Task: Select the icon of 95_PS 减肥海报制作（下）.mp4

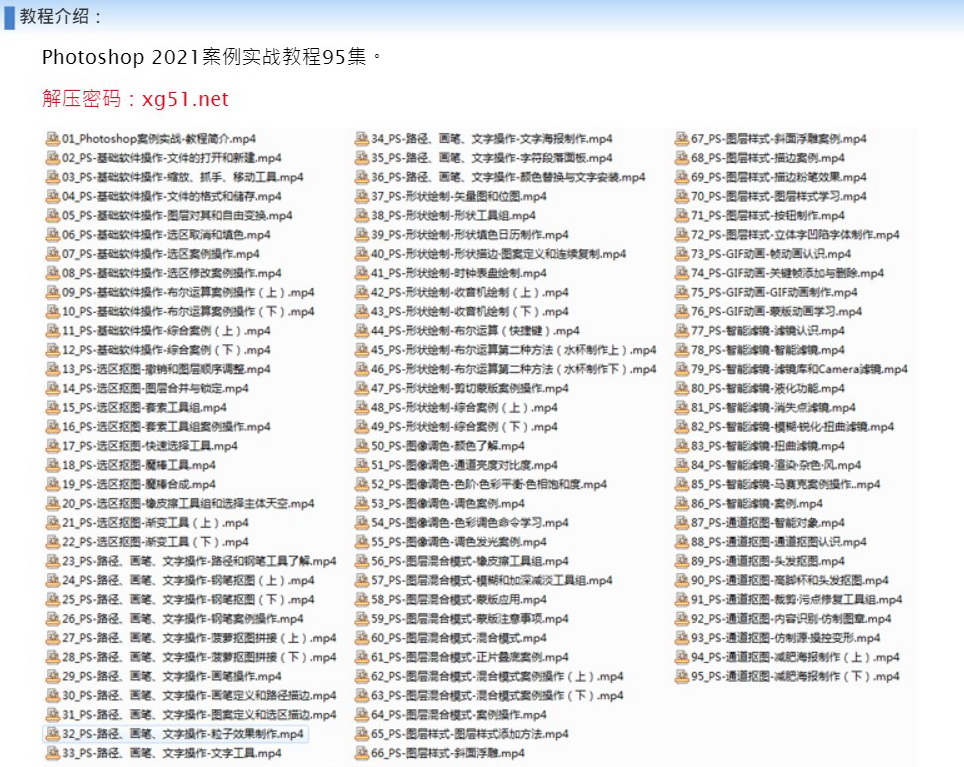Action: click(682, 676)
